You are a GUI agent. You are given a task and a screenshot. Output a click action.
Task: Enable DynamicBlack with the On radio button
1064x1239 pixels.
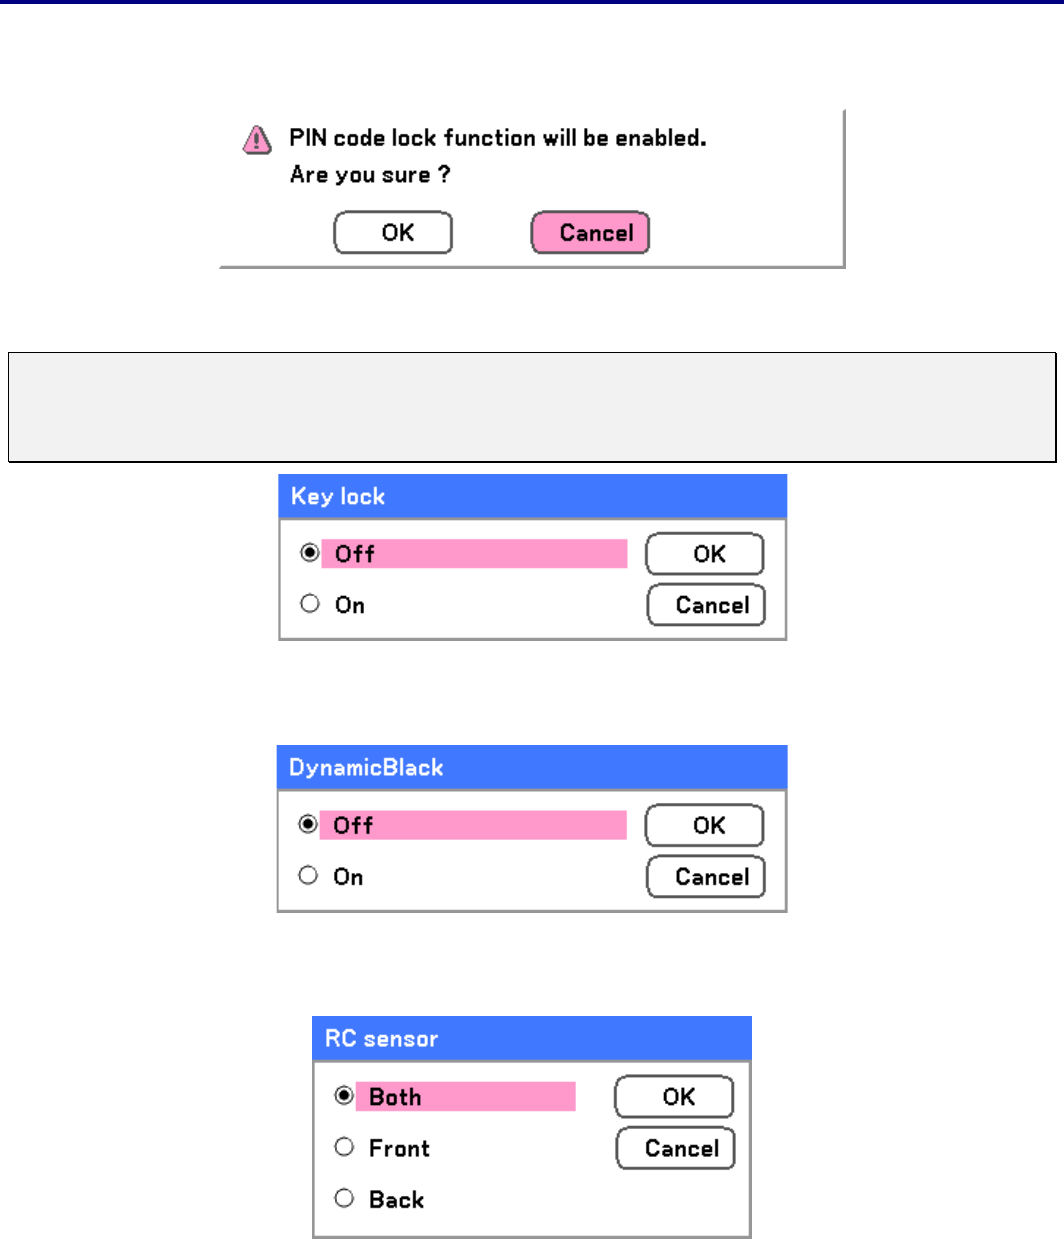pos(308,876)
